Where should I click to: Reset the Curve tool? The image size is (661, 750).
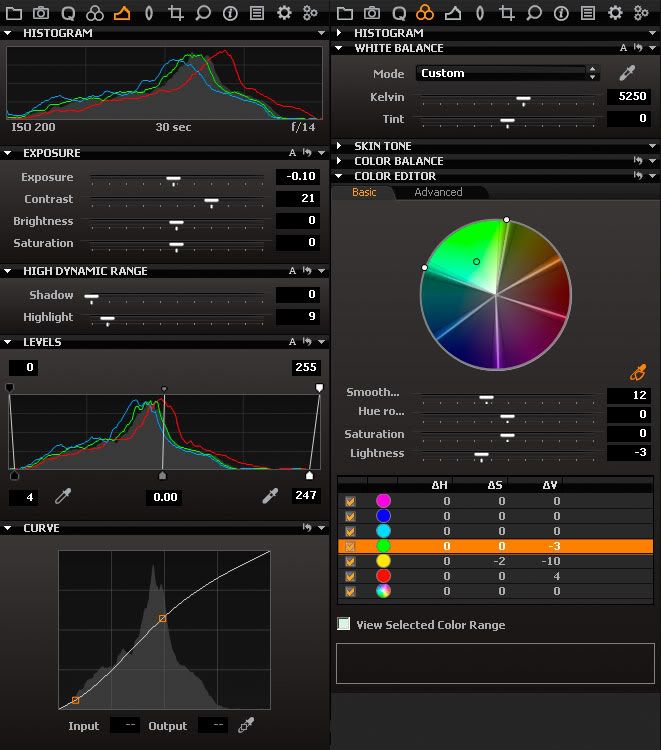point(307,528)
